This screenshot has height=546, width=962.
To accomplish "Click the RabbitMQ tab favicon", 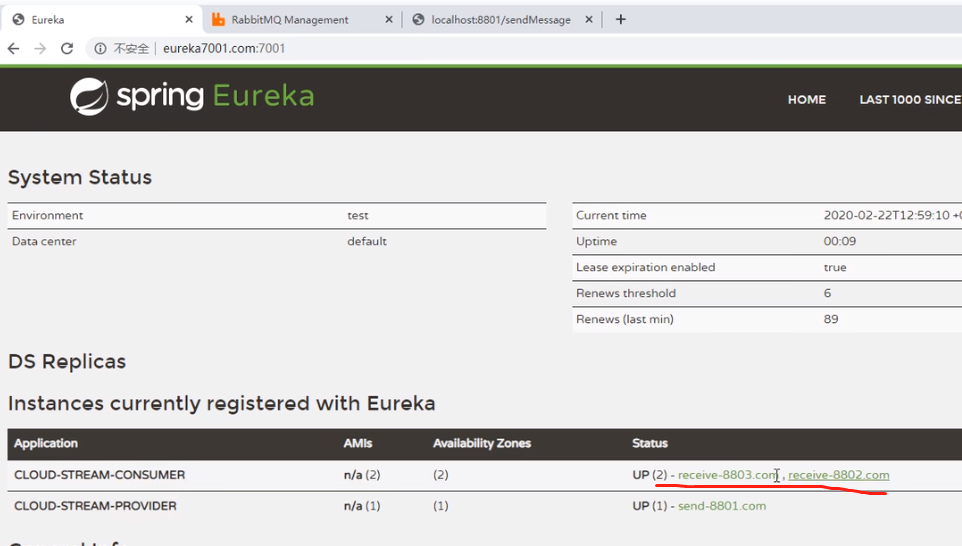I will 218,19.
